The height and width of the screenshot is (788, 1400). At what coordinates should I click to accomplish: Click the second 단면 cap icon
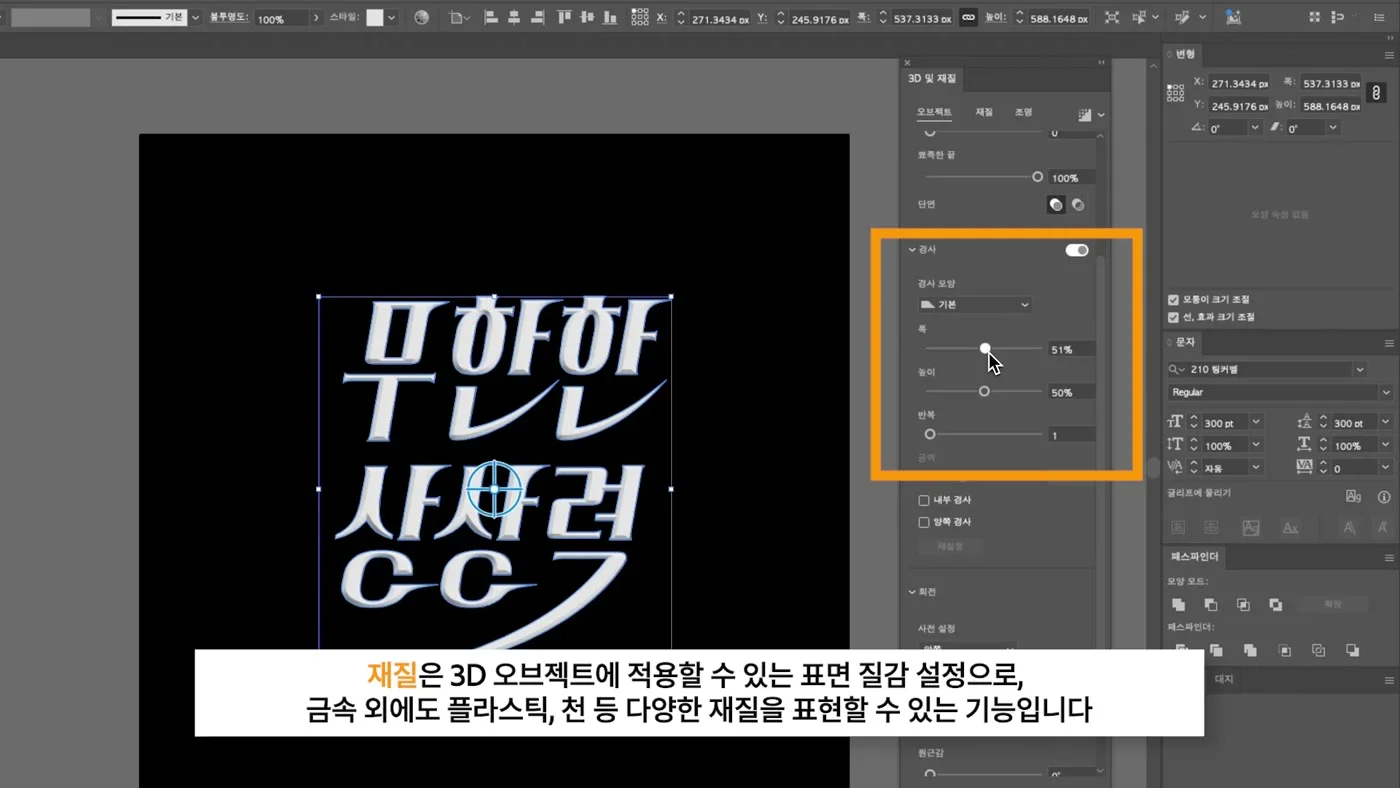pos(1078,205)
